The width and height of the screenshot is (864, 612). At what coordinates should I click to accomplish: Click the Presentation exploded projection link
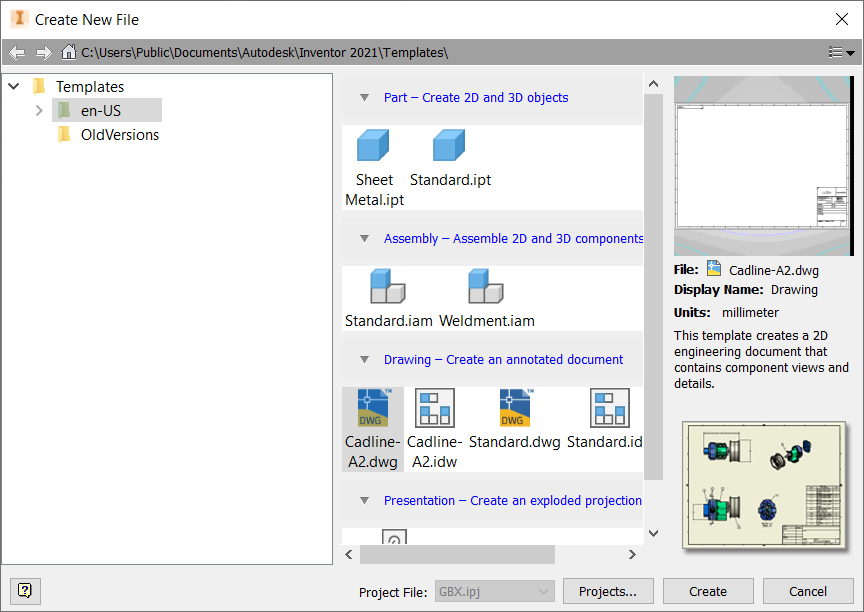coord(513,500)
